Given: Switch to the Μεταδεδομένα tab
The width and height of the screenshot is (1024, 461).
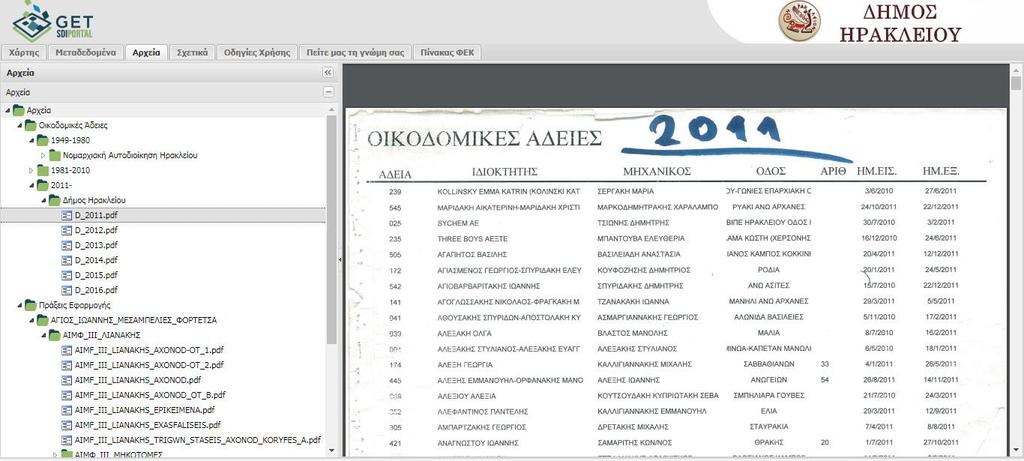Looking at the screenshot, I should coord(86,52).
